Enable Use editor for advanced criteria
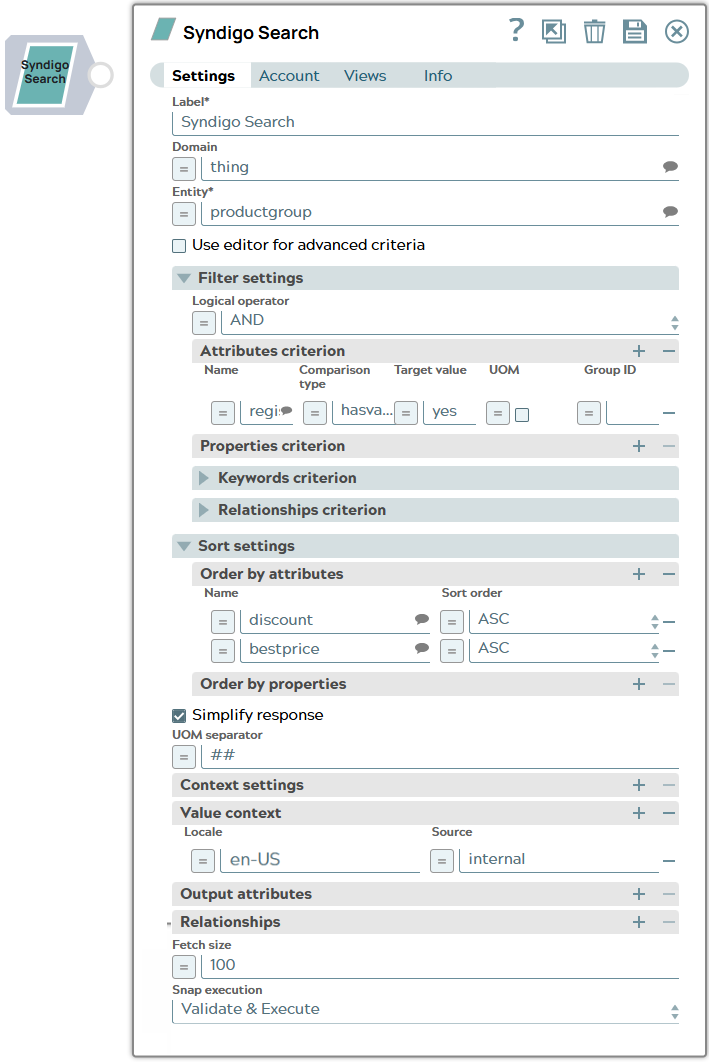 [178, 245]
